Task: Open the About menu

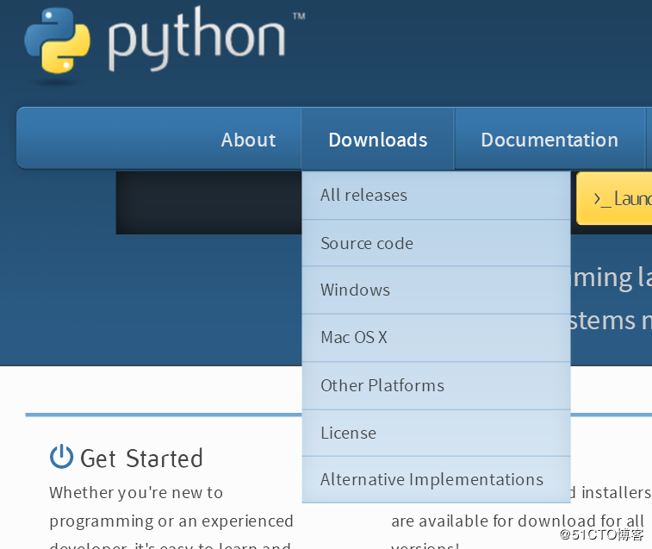Action: click(248, 140)
